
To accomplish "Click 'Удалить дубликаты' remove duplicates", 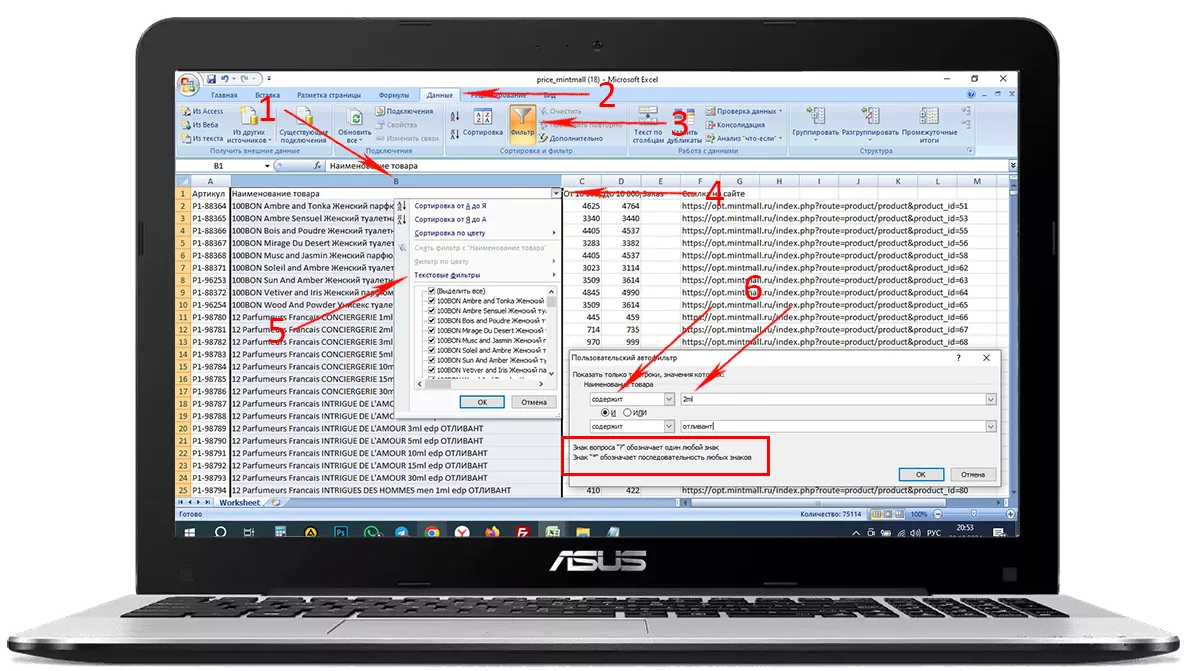I will tap(684, 124).
